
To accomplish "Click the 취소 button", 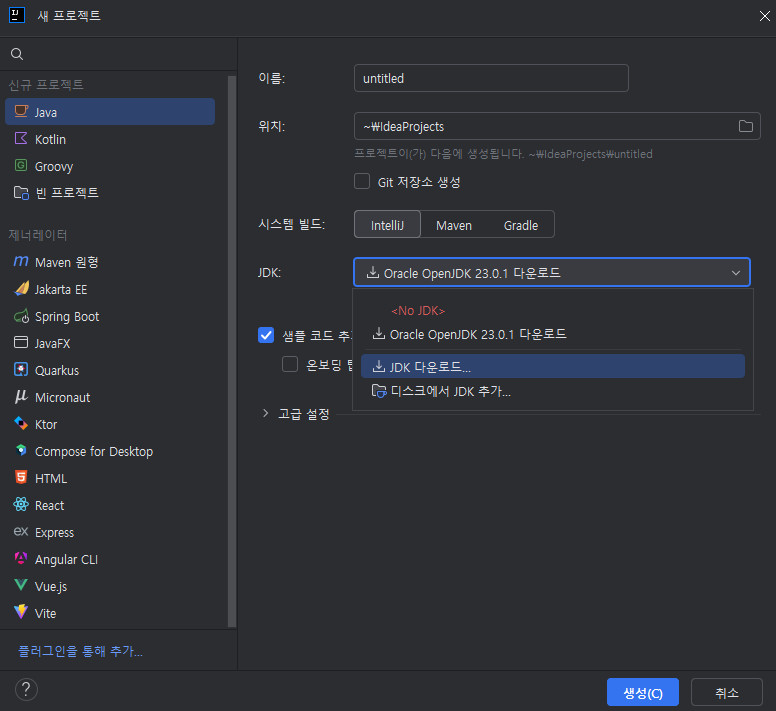I will tap(727, 692).
